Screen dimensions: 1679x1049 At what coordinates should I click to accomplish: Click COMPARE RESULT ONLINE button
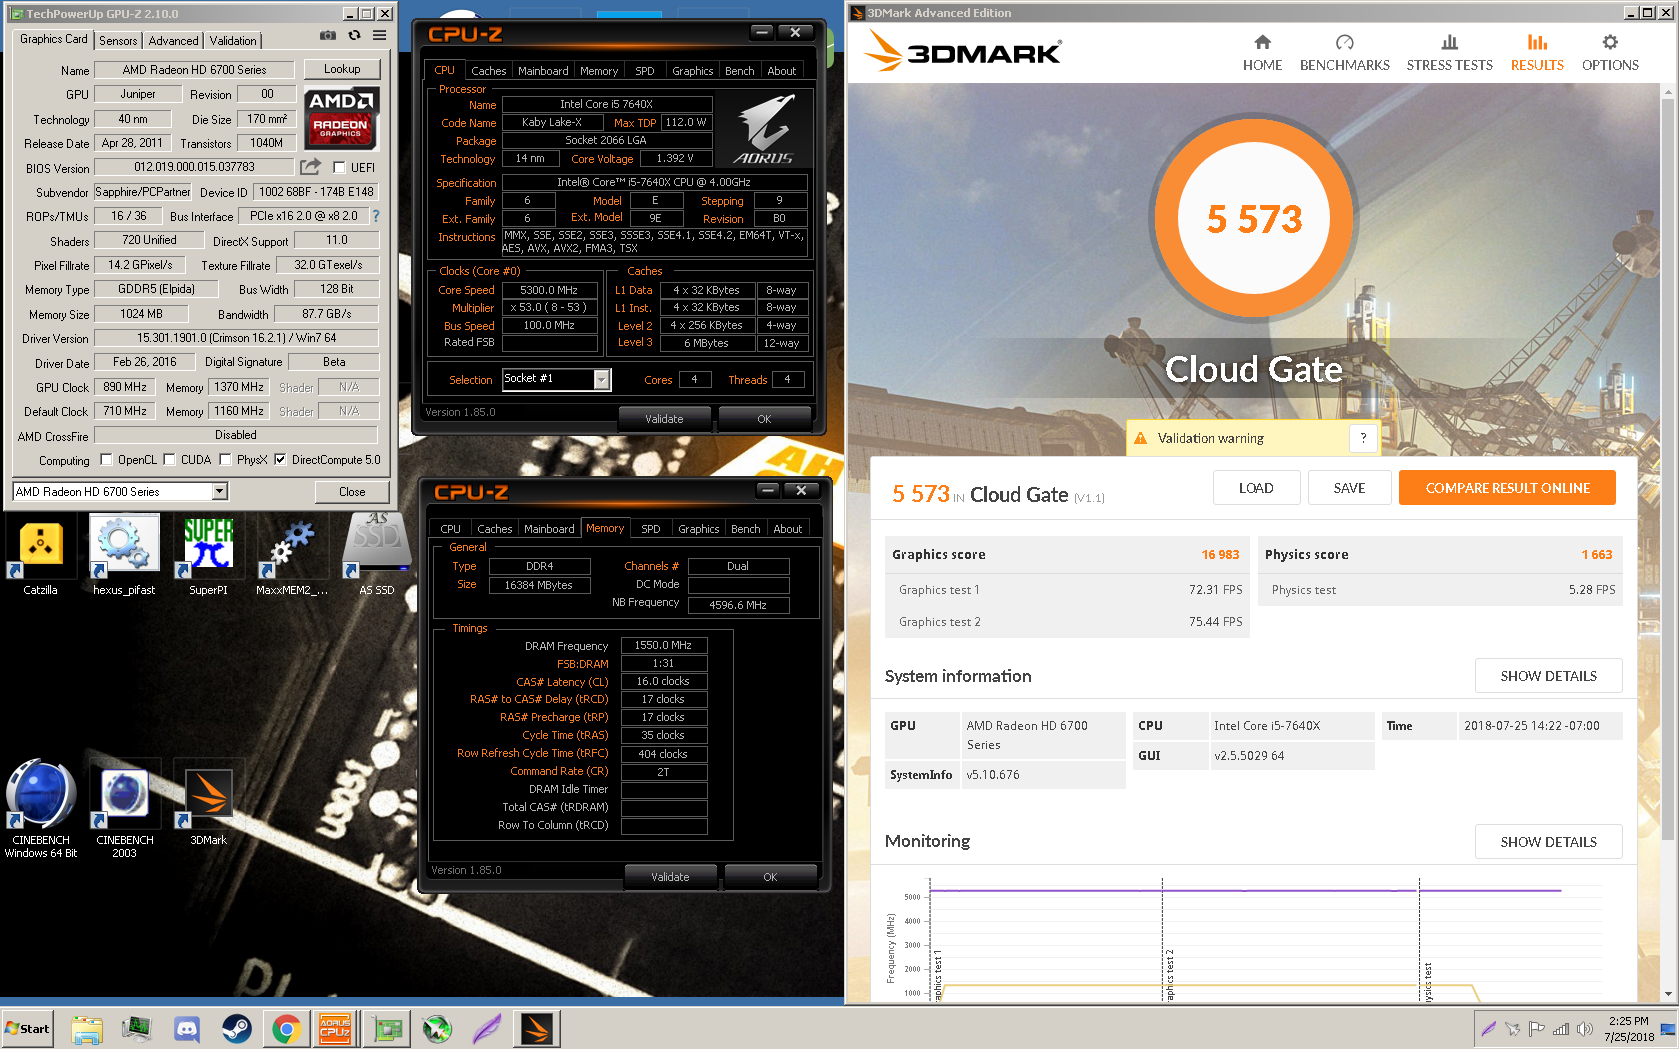click(1507, 488)
